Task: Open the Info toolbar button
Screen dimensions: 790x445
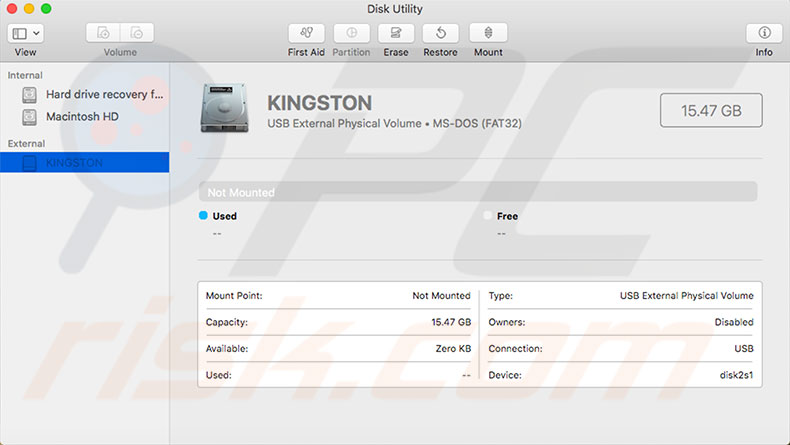Action: pyautogui.click(x=764, y=33)
